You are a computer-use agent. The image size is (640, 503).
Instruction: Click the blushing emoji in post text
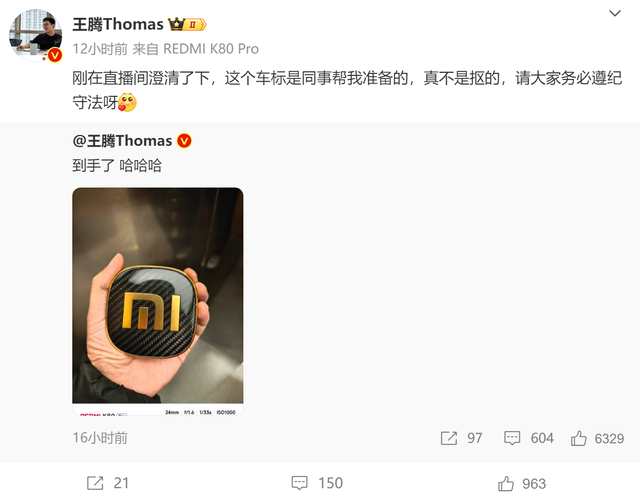tap(127, 102)
